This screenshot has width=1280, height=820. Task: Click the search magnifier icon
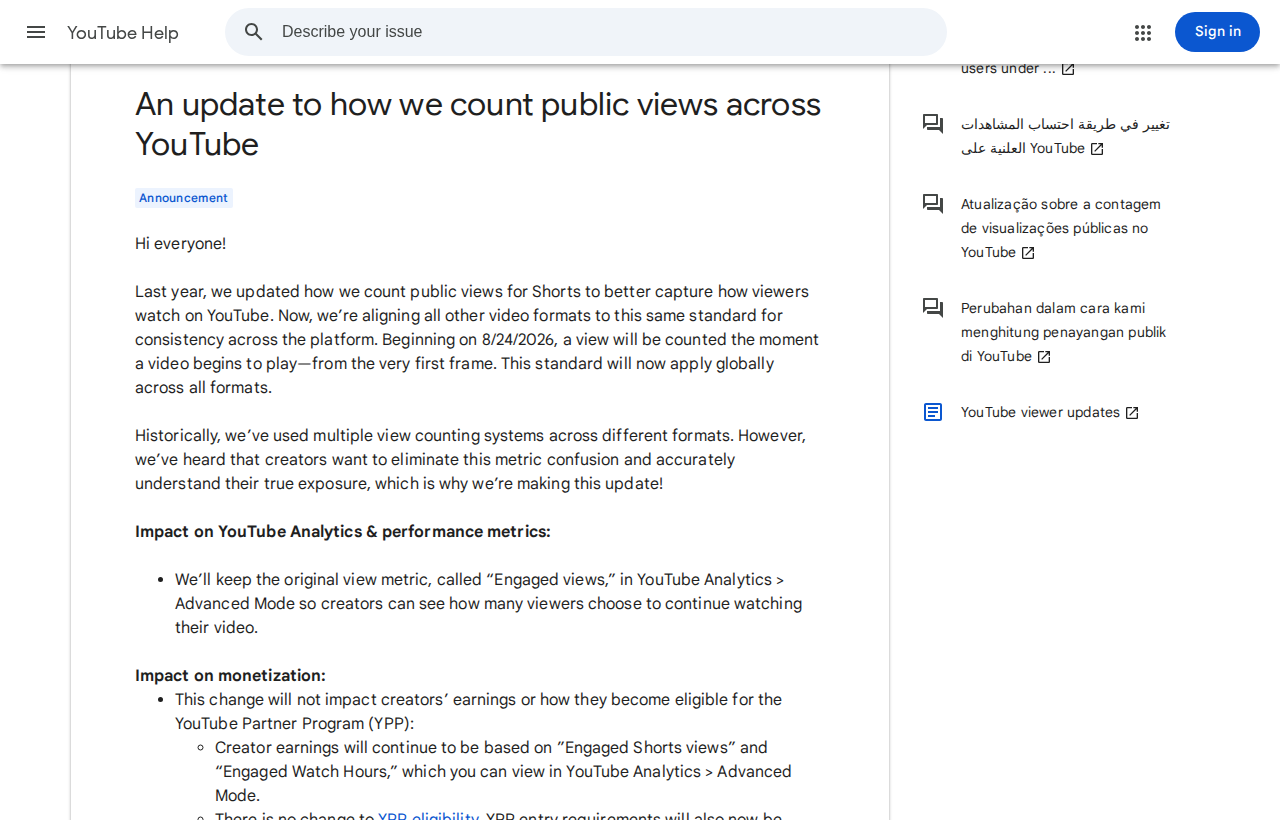(254, 32)
